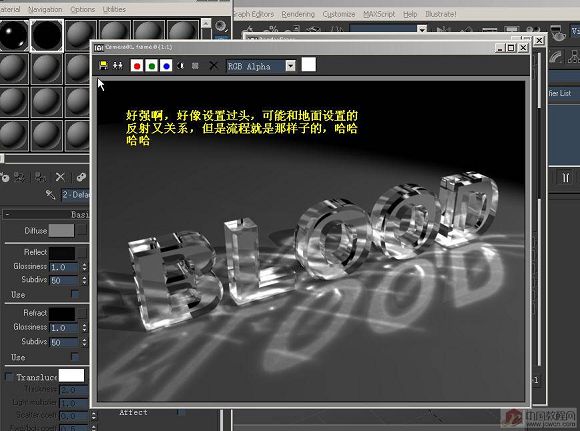Click the Refract Glossiness spinner arrows
This screenshot has width=580, height=431.
84,327
